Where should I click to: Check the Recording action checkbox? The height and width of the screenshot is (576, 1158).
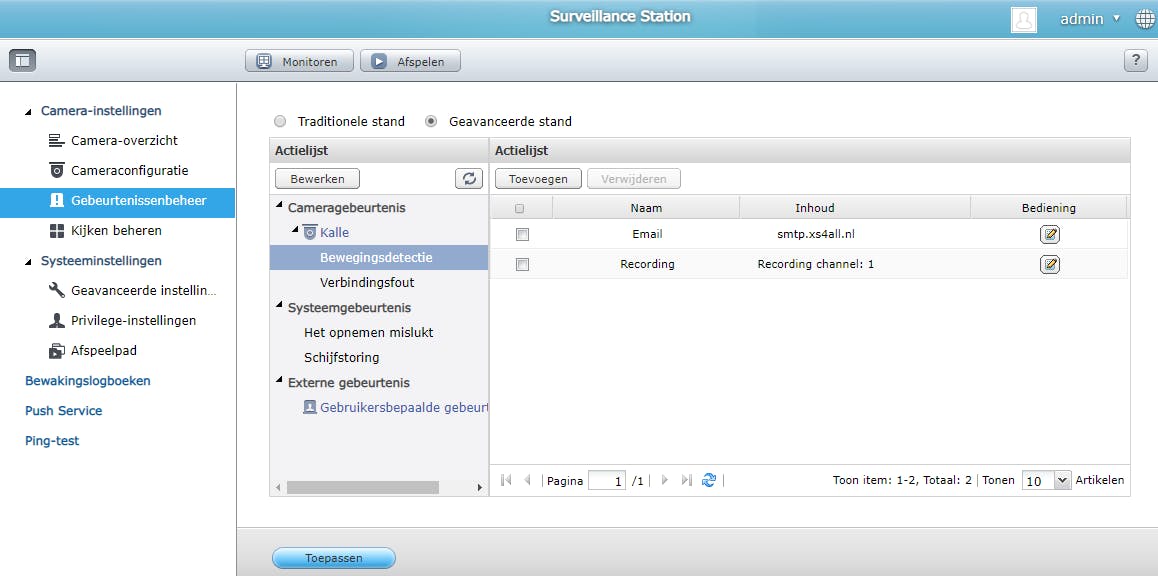point(521,264)
